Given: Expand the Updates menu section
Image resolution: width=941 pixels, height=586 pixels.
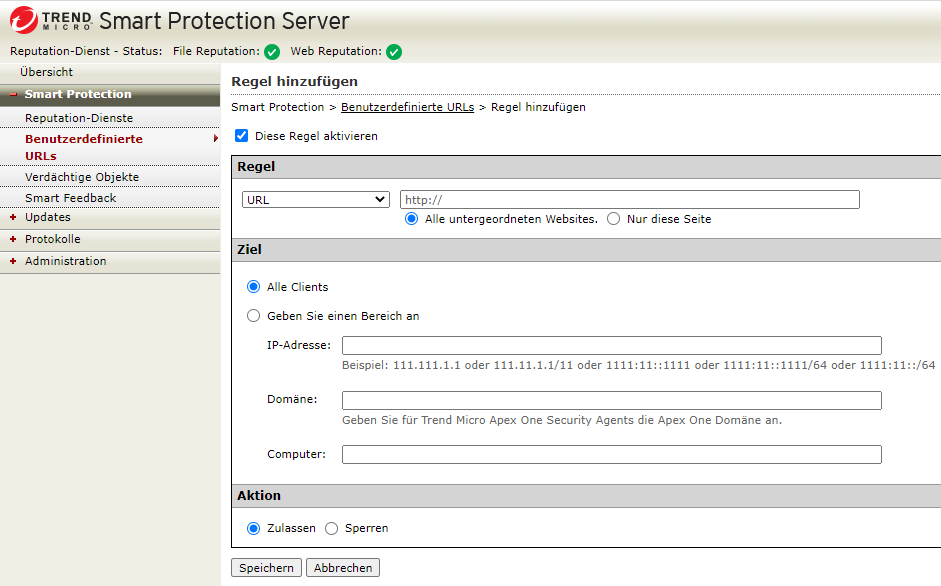Looking at the screenshot, I should 13,218.
